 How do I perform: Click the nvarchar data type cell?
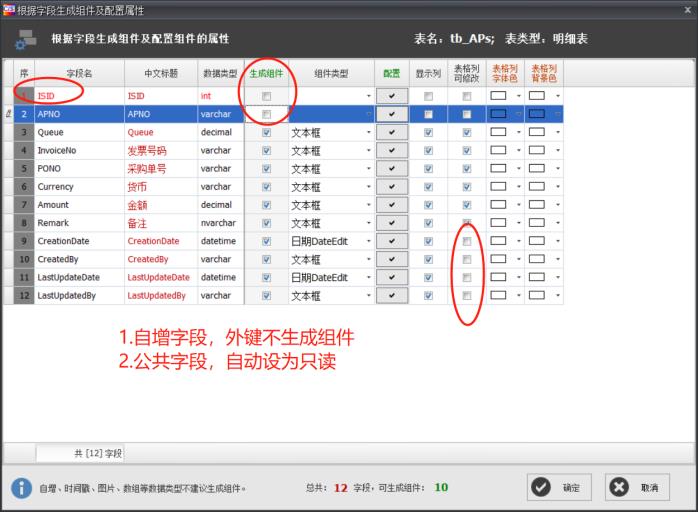pyautogui.click(x=221, y=223)
